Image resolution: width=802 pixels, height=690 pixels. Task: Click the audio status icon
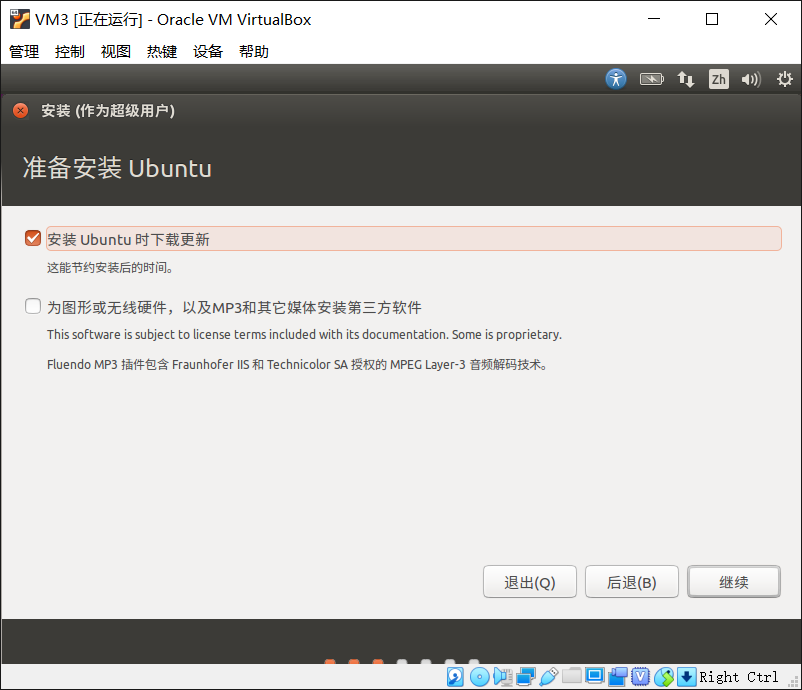[x=503, y=677]
